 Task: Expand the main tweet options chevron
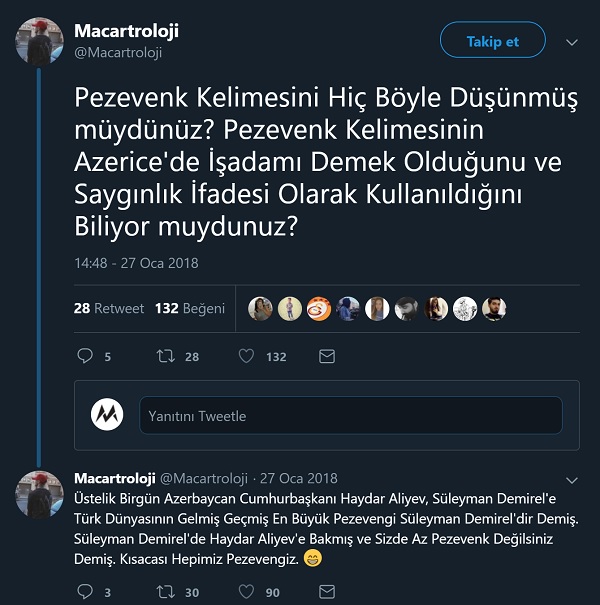click(x=571, y=42)
